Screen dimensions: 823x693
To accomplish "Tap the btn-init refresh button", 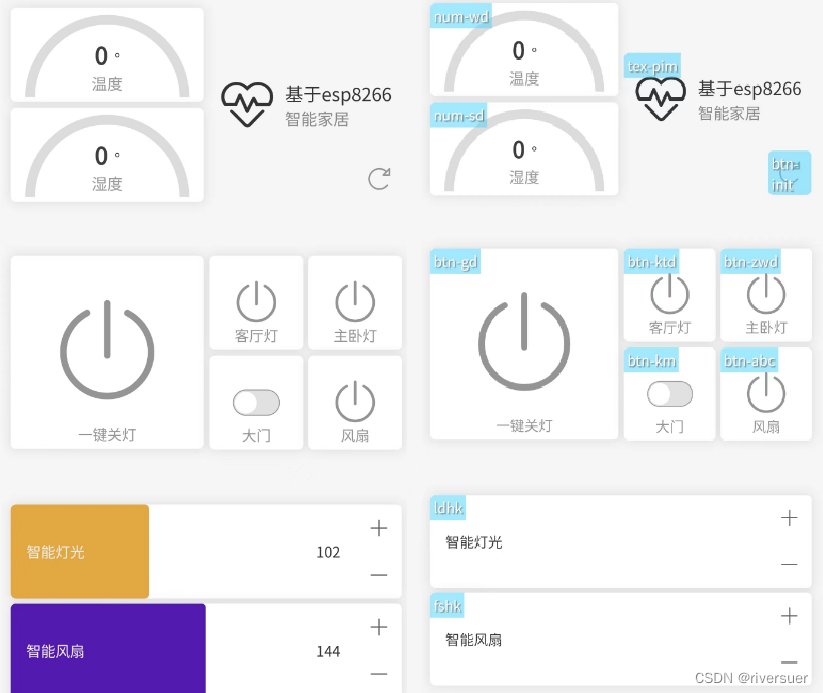I will [x=789, y=173].
